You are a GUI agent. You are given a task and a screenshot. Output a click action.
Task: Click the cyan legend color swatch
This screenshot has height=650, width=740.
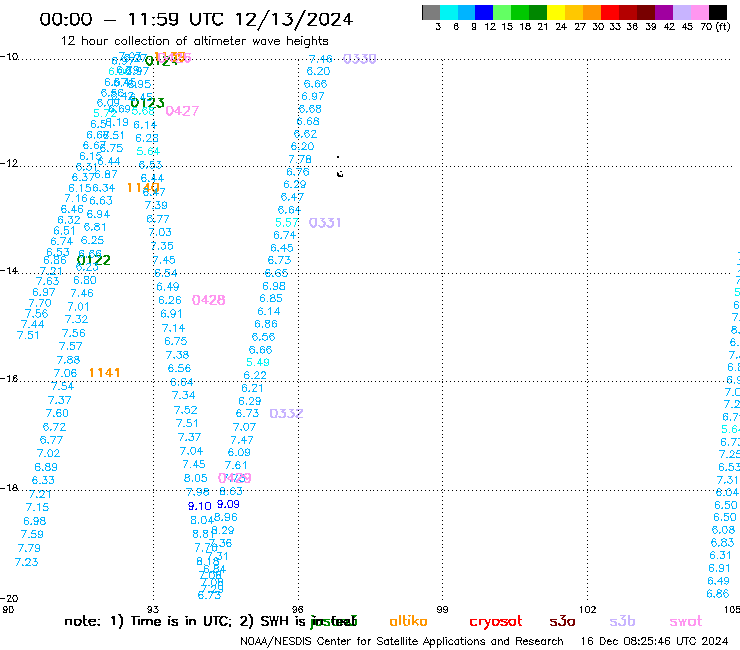click(449, 12)
